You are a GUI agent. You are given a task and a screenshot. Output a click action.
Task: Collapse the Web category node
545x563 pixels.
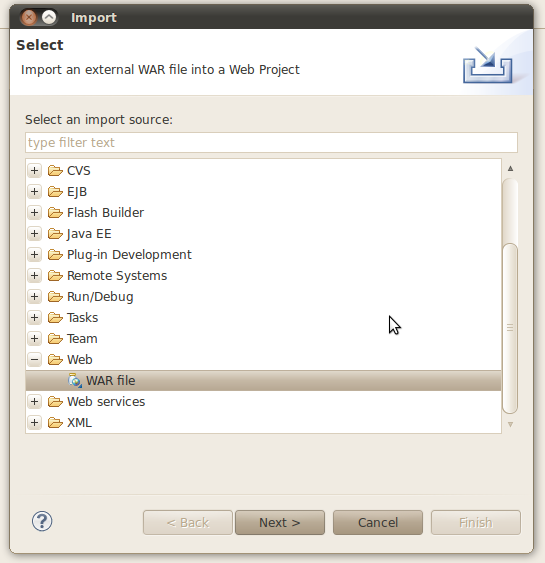pyautogui.click(x=34, y=359)
